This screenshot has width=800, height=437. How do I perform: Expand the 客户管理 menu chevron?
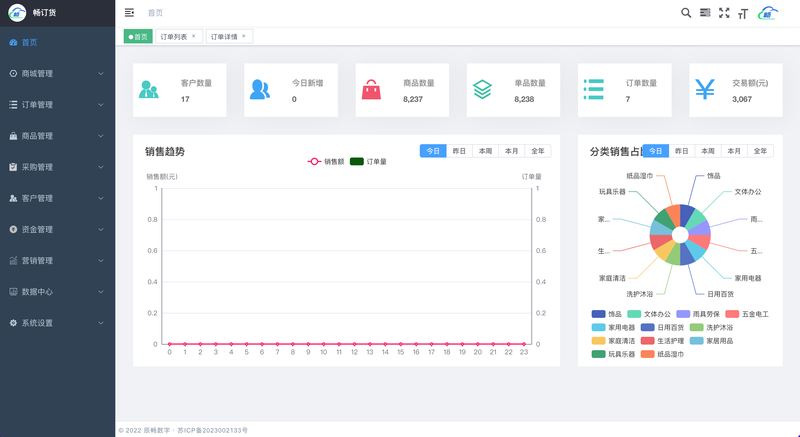[x=101, y=198]
